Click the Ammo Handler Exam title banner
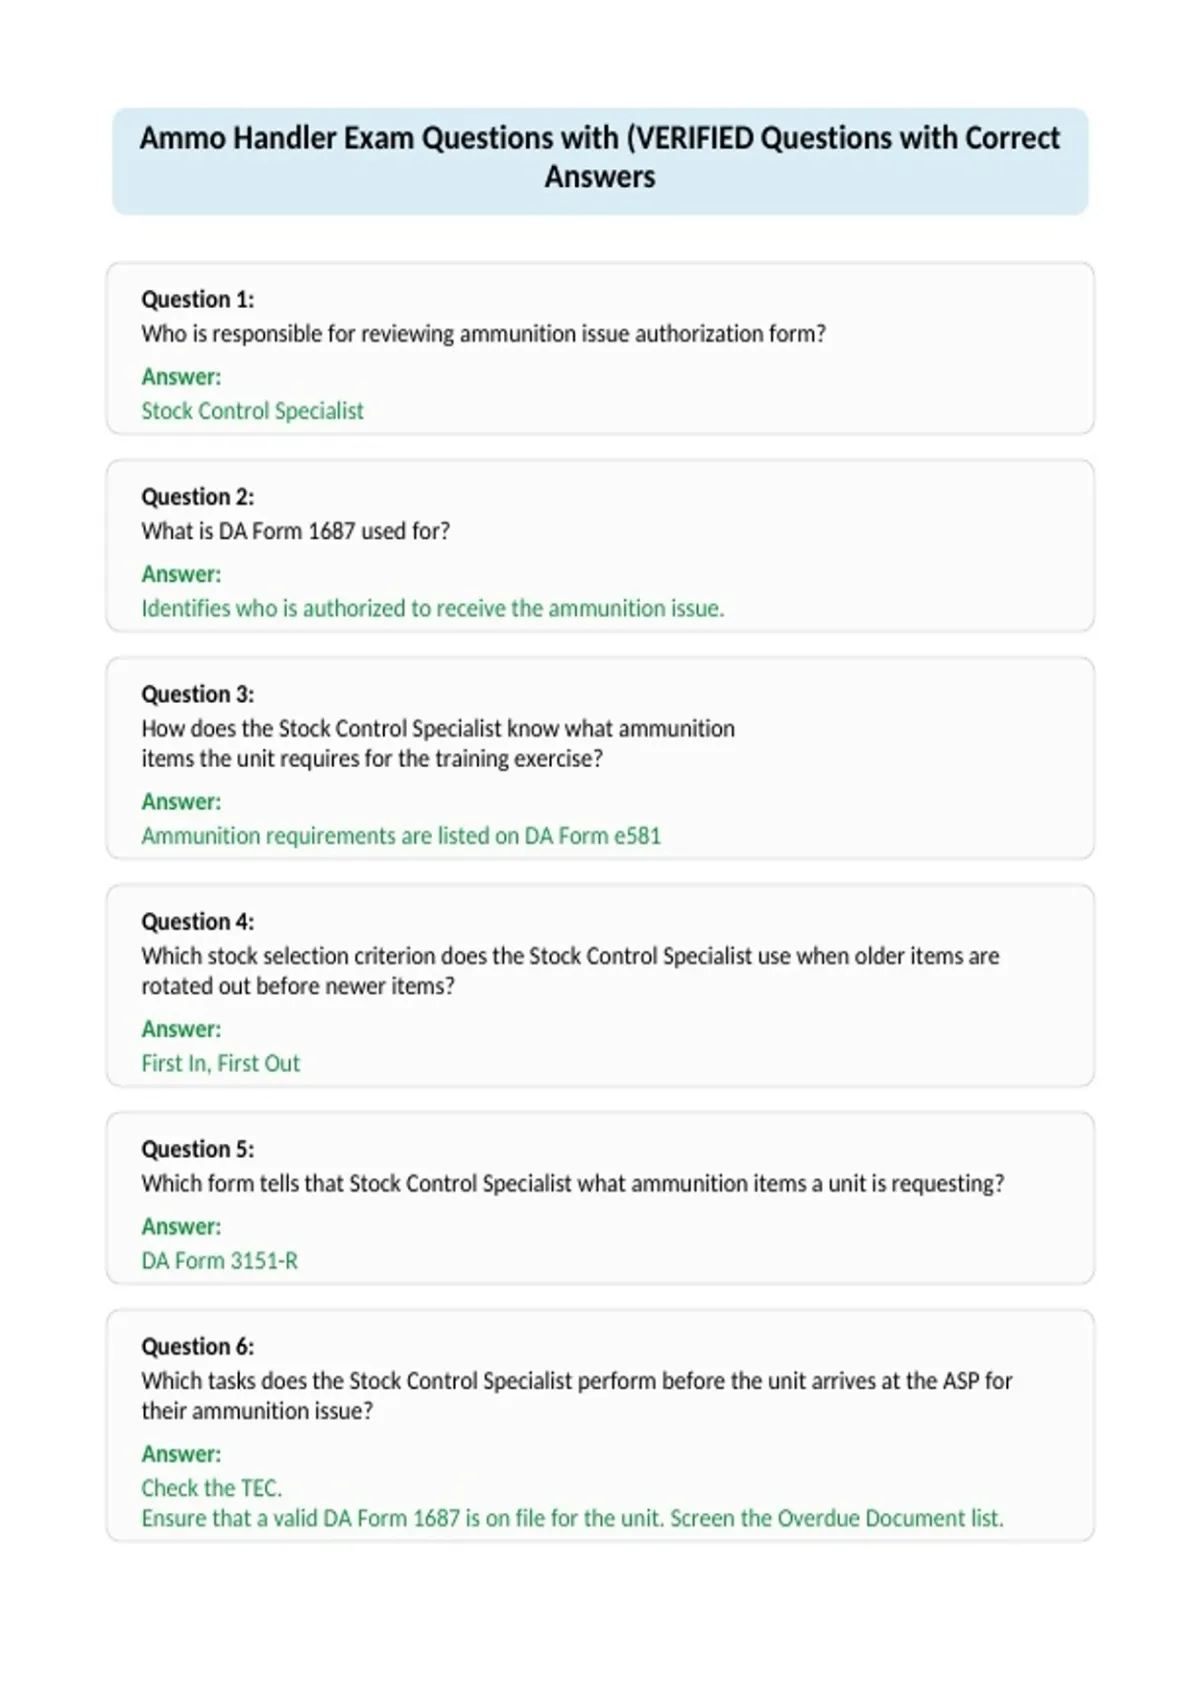This screenshot has height=1700, width=1200. pyautogui.click(x=600, y=161)
